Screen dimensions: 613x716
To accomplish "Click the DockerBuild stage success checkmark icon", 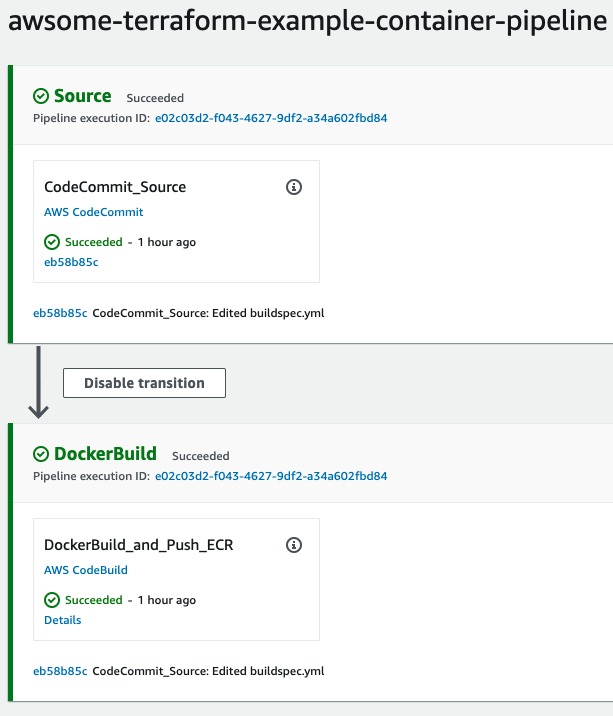I will 41,454.
